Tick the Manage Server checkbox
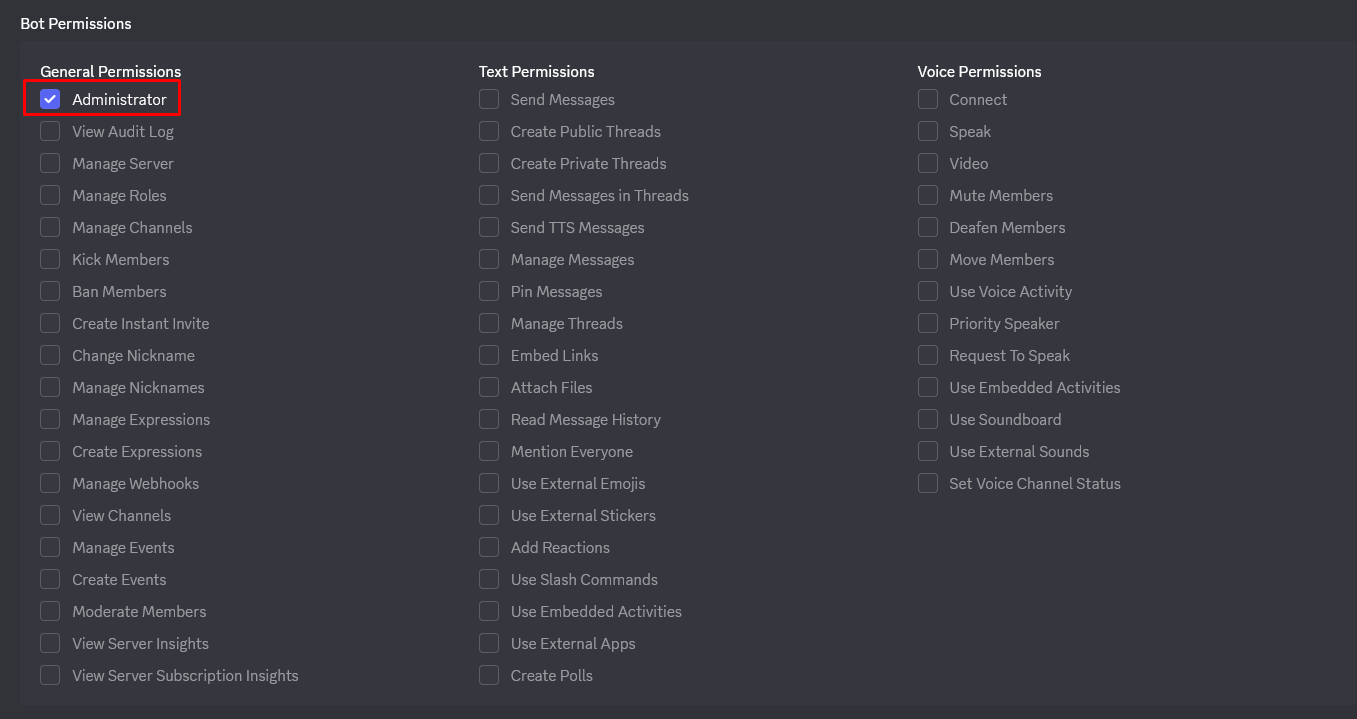1357x719 pixels. click(x=50, y=164)
